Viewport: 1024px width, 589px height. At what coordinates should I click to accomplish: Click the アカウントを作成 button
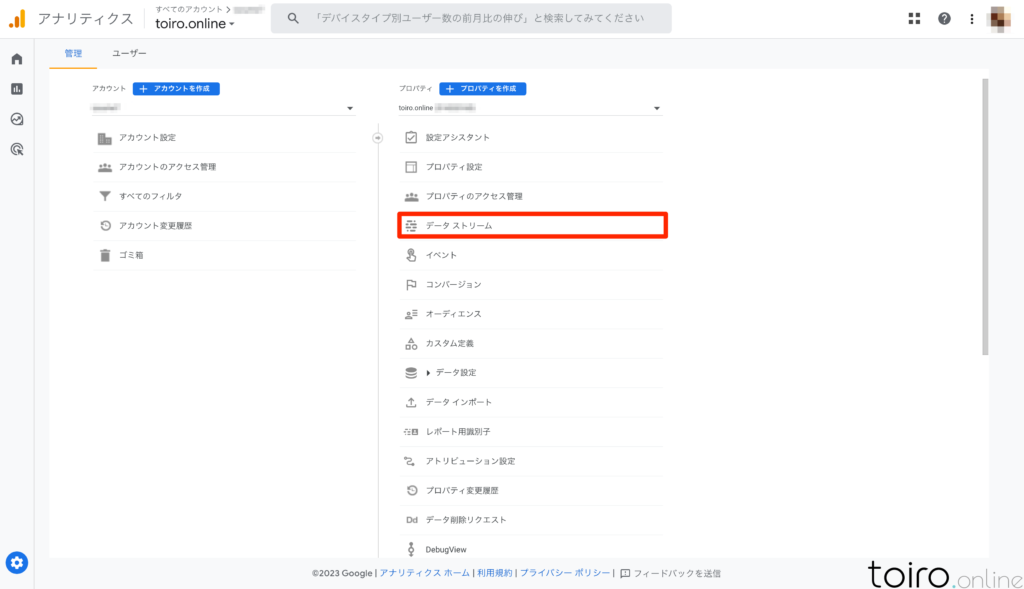tap(176, 88)
